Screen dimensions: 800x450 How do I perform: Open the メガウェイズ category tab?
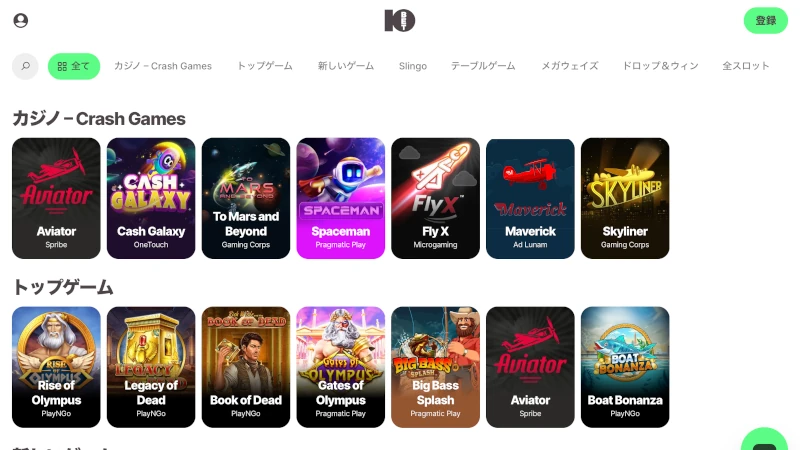click(x=569, y=66)
